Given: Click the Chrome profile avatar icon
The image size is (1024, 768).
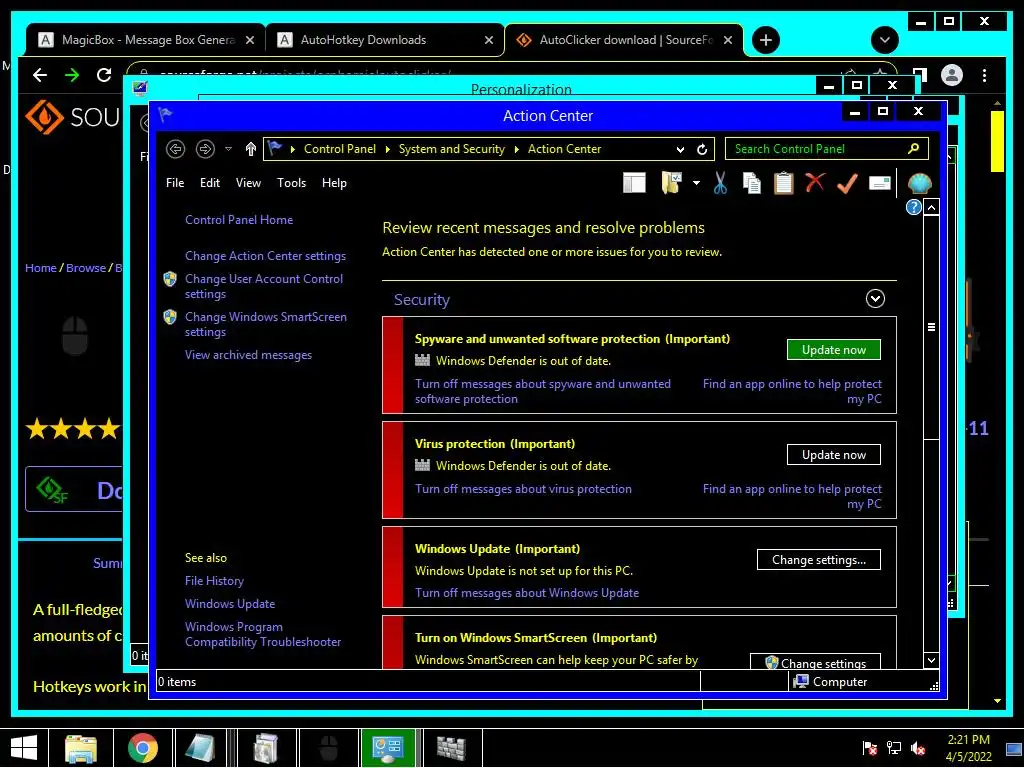Looking at the screenshot, I should (952, 76).
